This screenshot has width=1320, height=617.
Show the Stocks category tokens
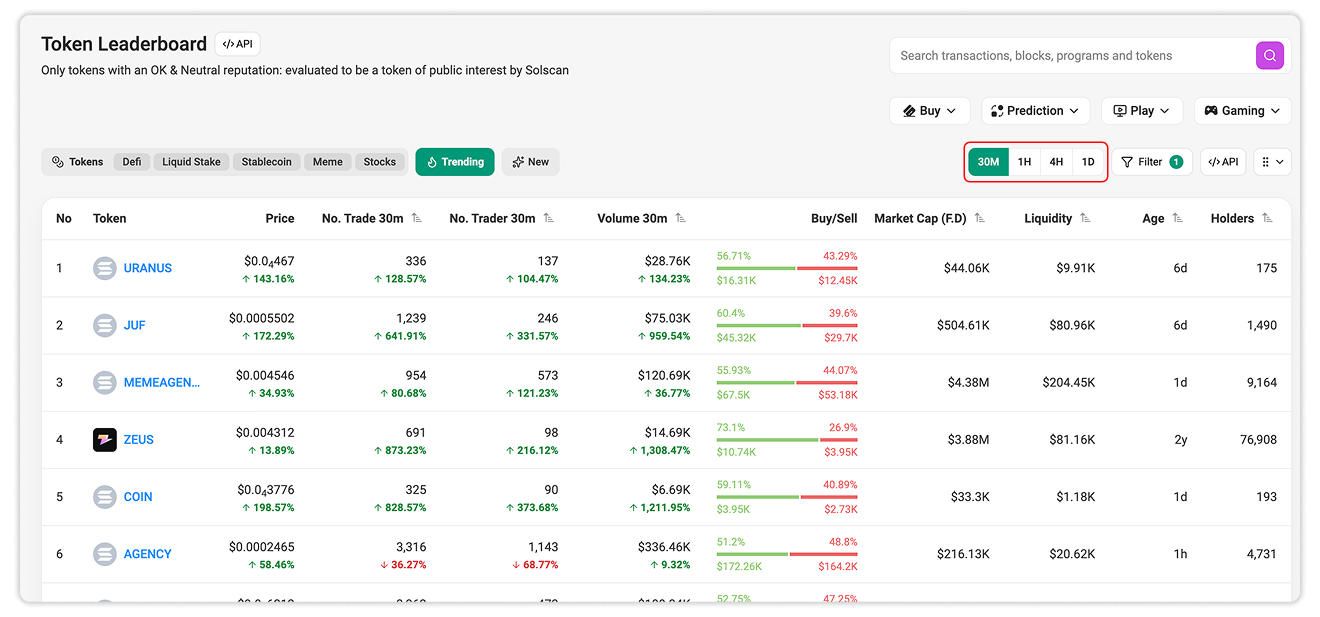pyautogui.click(x=380, y=162)
